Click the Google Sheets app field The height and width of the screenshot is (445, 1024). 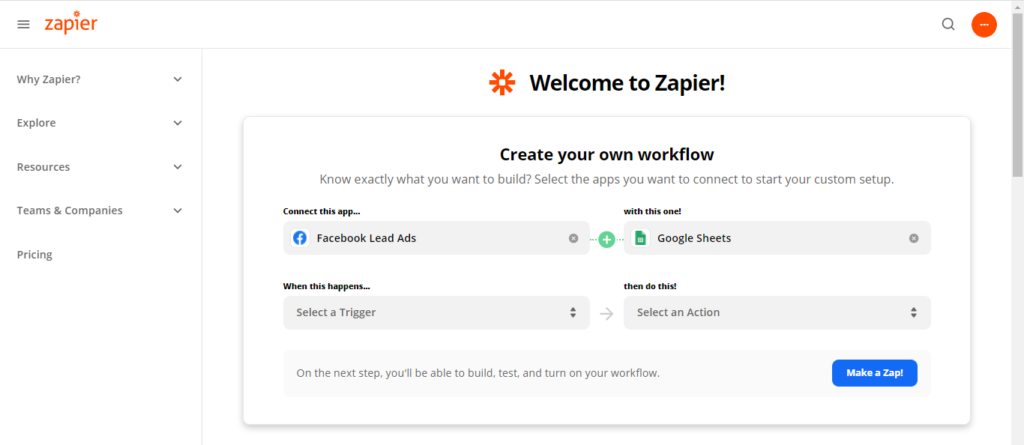pyautogui.click(x=777, y=238)
